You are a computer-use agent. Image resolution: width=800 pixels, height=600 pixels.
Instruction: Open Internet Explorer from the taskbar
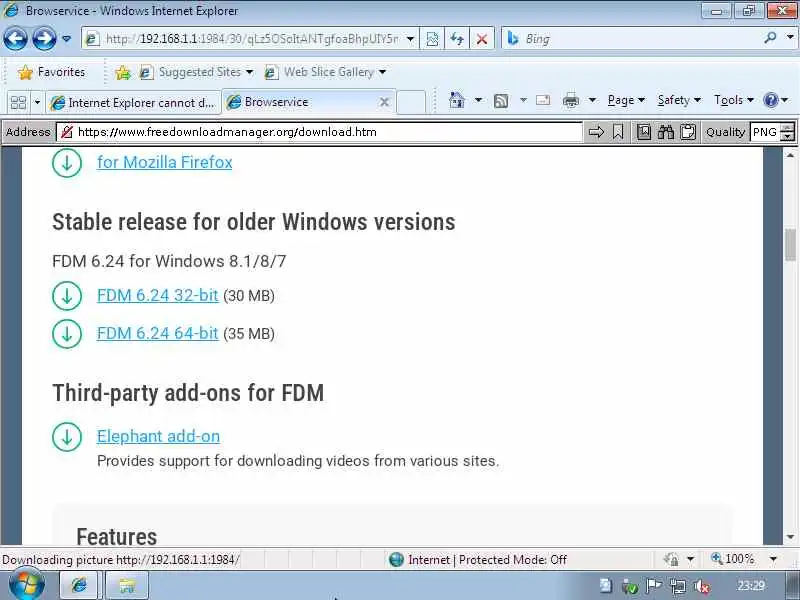[x=80, y=585]
